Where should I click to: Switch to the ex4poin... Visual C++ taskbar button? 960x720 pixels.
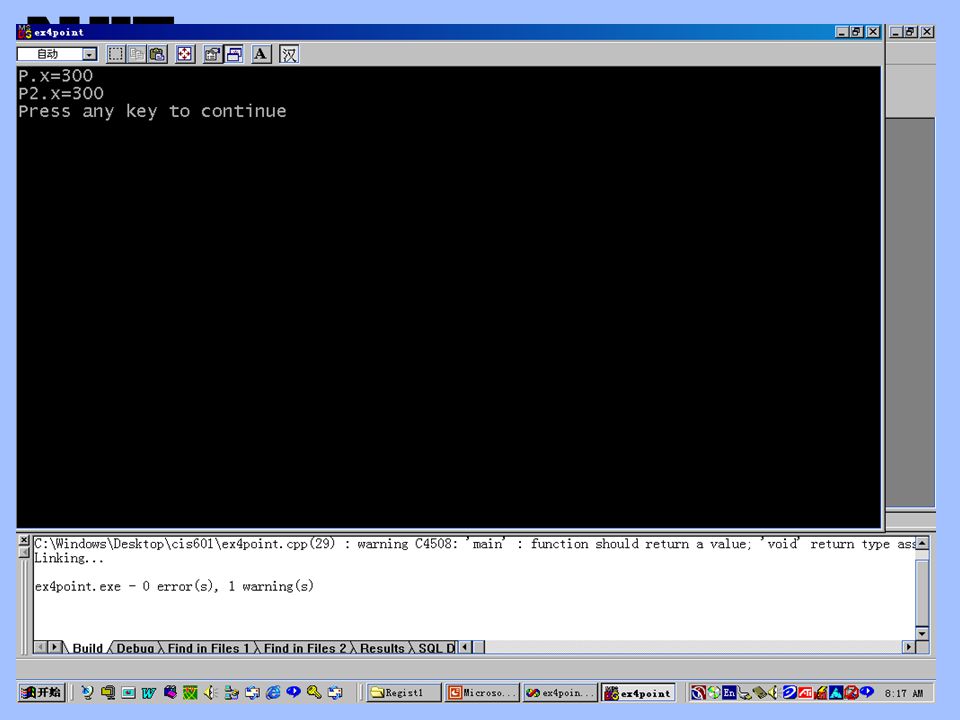tap(560, 692)
